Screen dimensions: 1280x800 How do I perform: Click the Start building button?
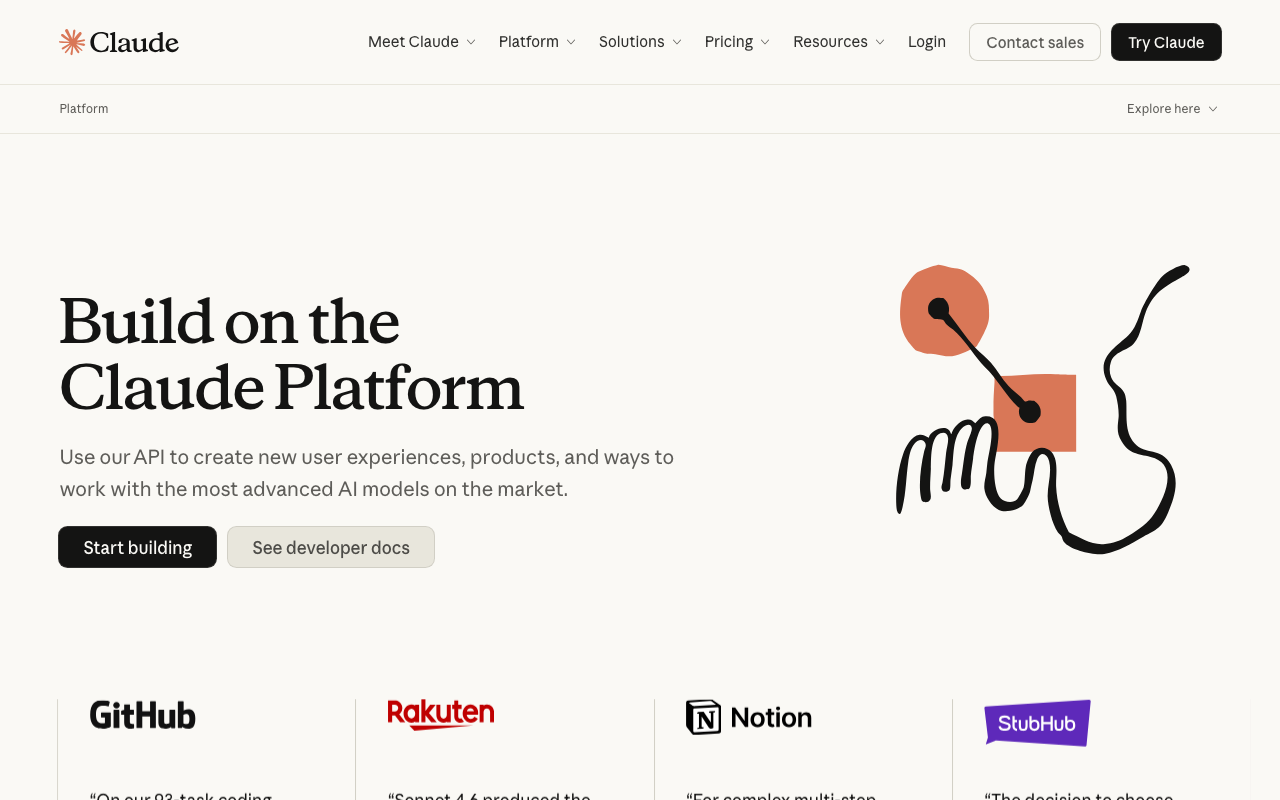coord(138,547)
